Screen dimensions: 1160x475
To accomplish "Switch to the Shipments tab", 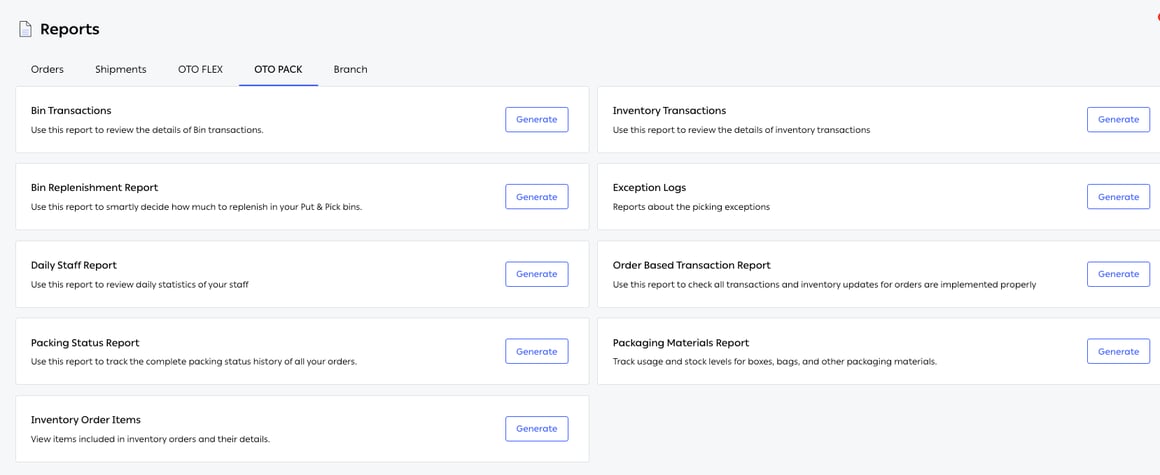I will coord(121,70).
